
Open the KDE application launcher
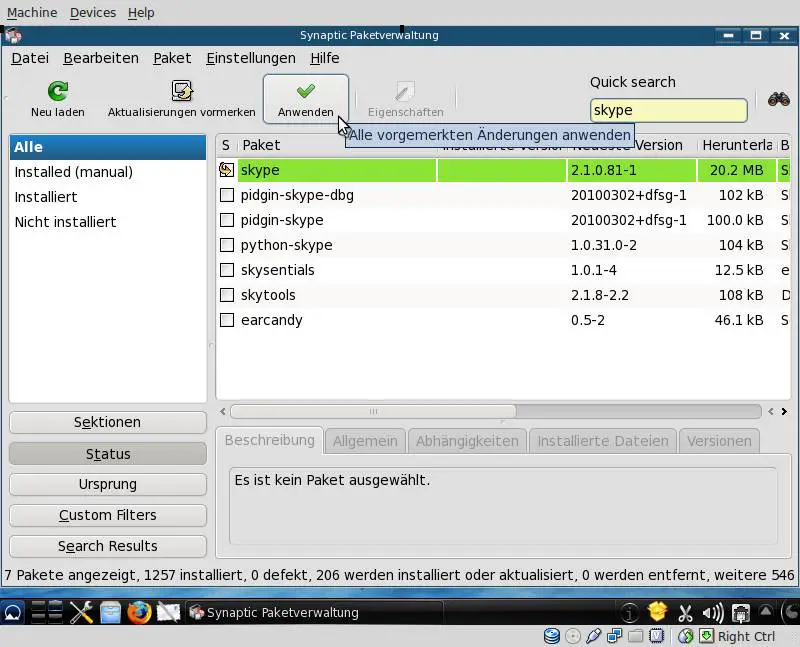click(x=12, y=612)
